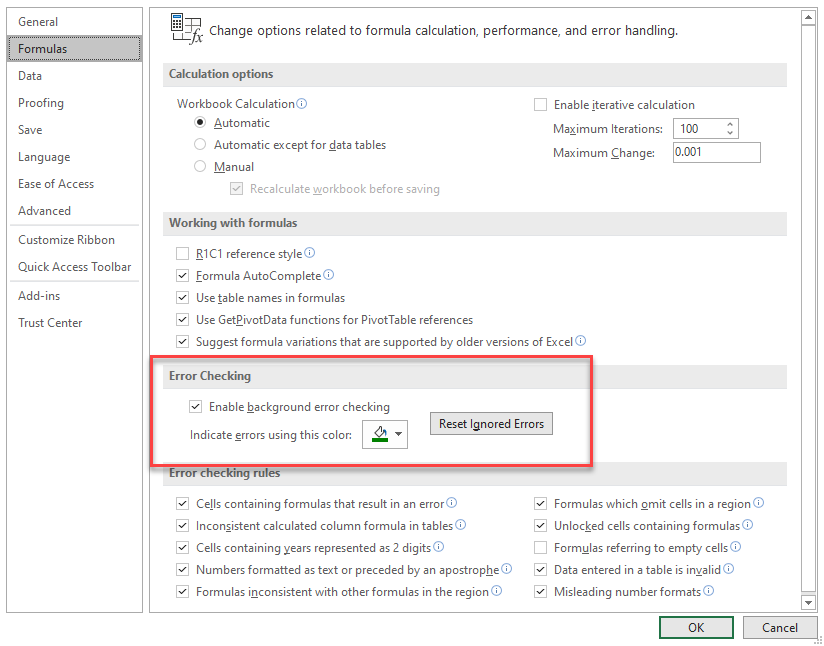Viewport: 824px width, 646px height.
Task: Select the Manual calculation radio button
Action: pyautogui.click(x=199, y=166)
